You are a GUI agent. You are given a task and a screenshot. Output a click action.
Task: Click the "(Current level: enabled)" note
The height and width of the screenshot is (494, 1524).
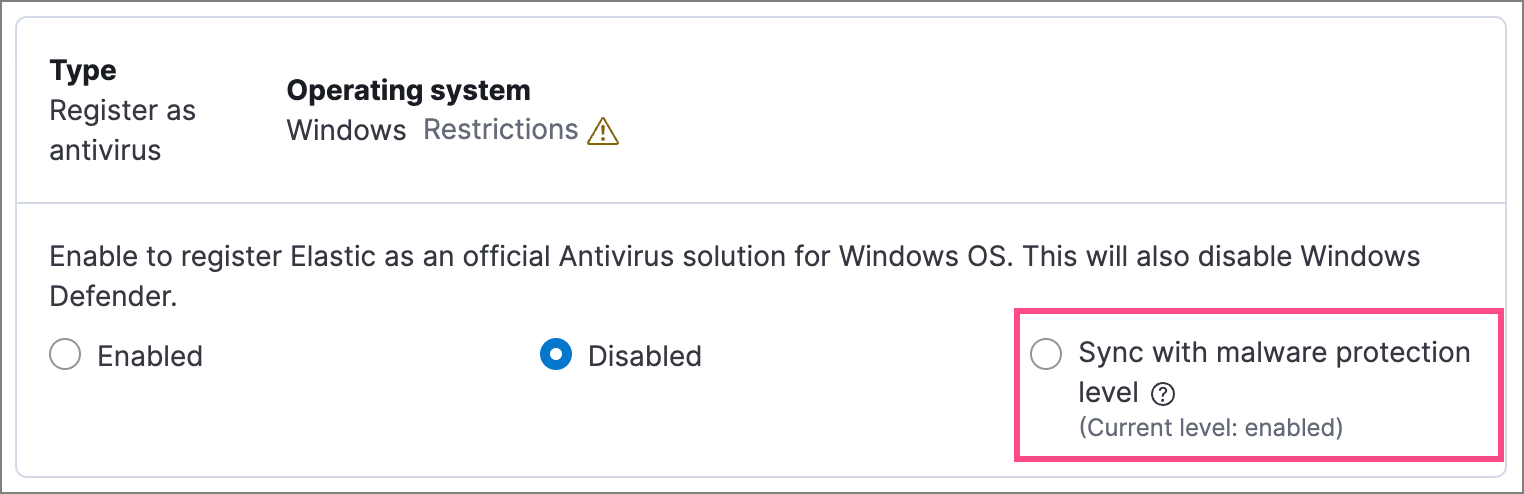tap(1210, 428)
